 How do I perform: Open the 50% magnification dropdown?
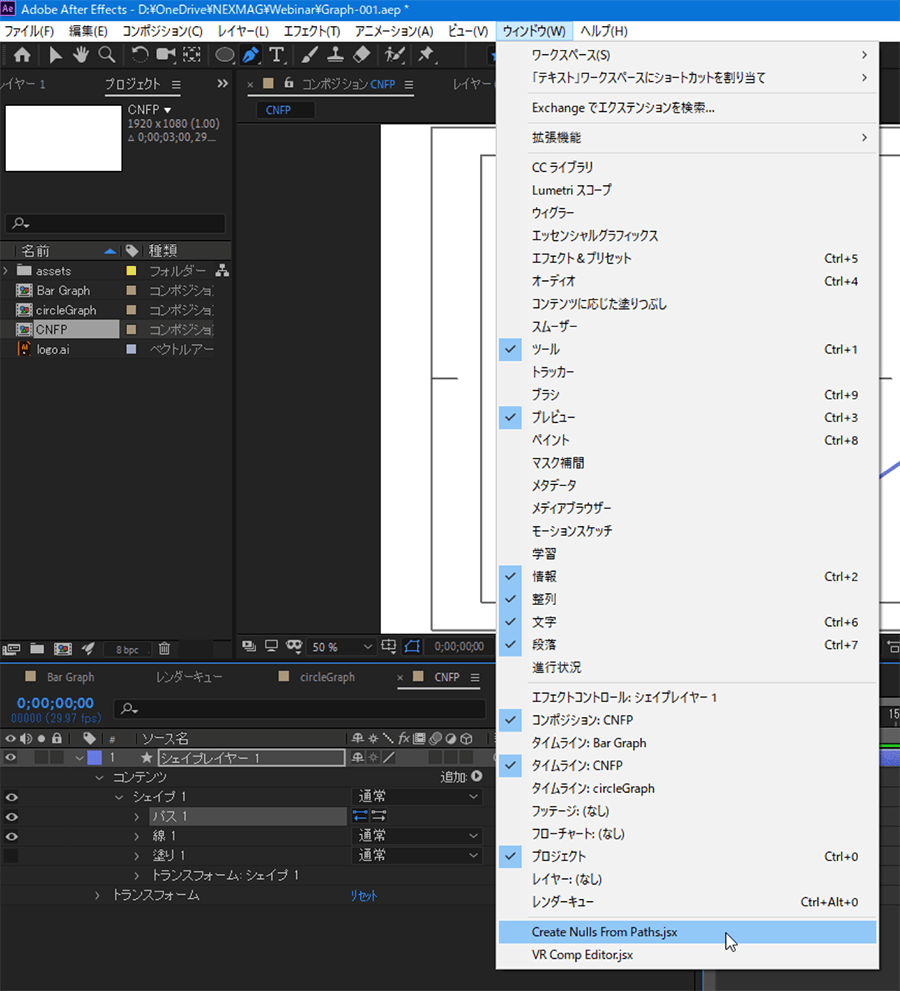340,647
